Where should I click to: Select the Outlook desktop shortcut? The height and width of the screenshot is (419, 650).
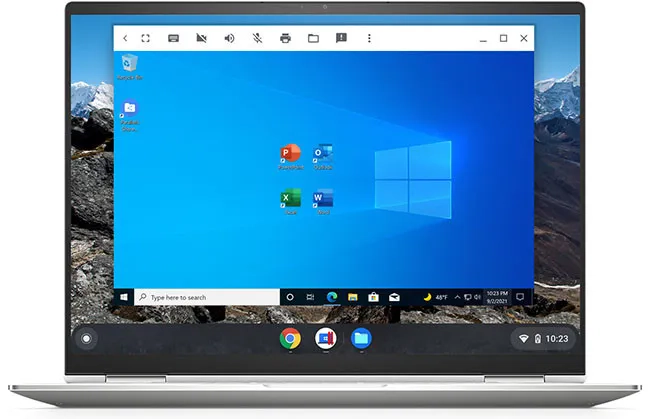(x=323, y=157)
